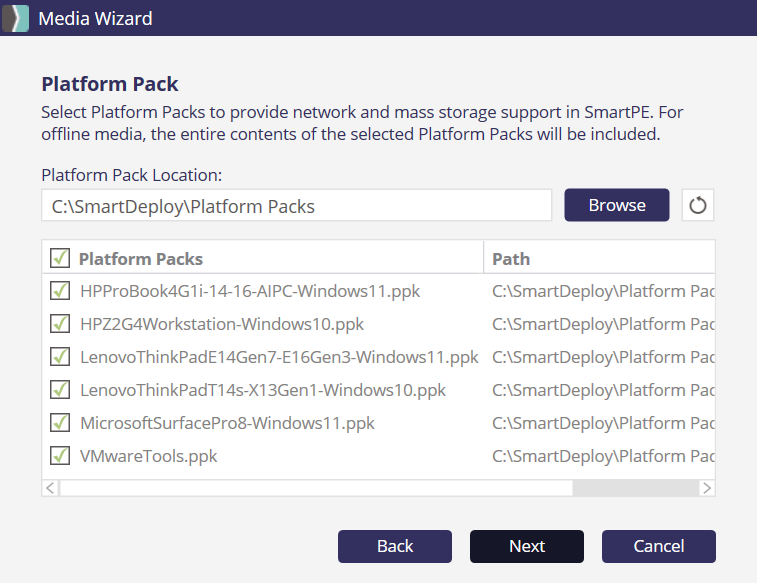Disable MicrosoftSurfacePro8-Windows11.ppk checkbox
This screenshot has width=757, height=583.
point(60,423)
